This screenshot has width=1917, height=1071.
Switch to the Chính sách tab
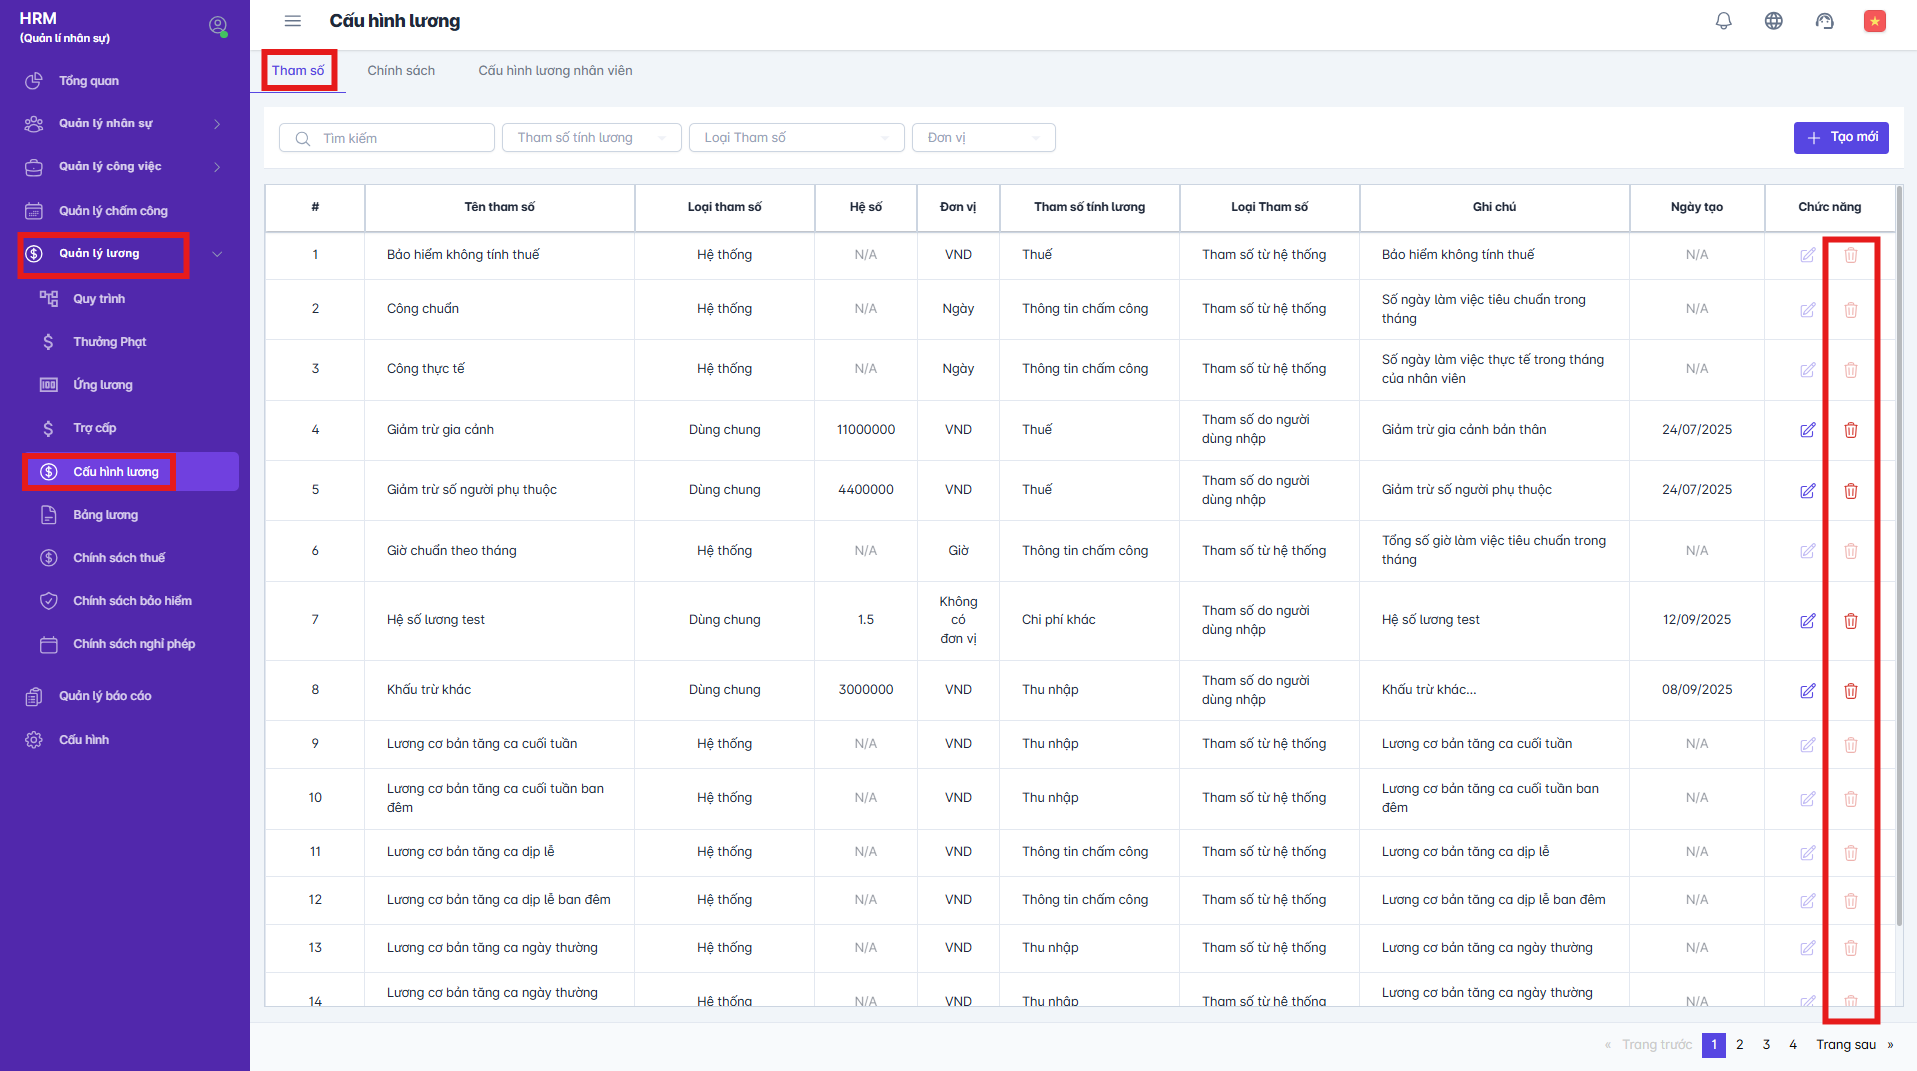[x=401, y=71]
